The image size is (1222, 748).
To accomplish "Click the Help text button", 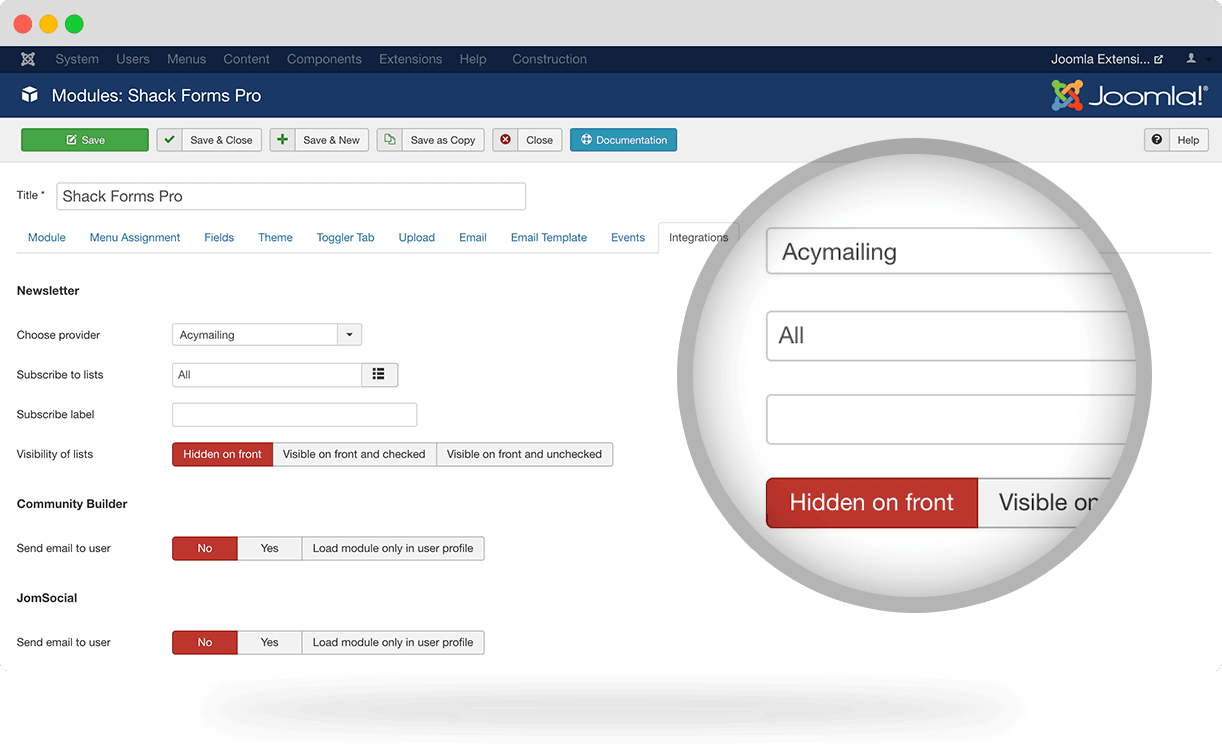I will pos(1188,140).
